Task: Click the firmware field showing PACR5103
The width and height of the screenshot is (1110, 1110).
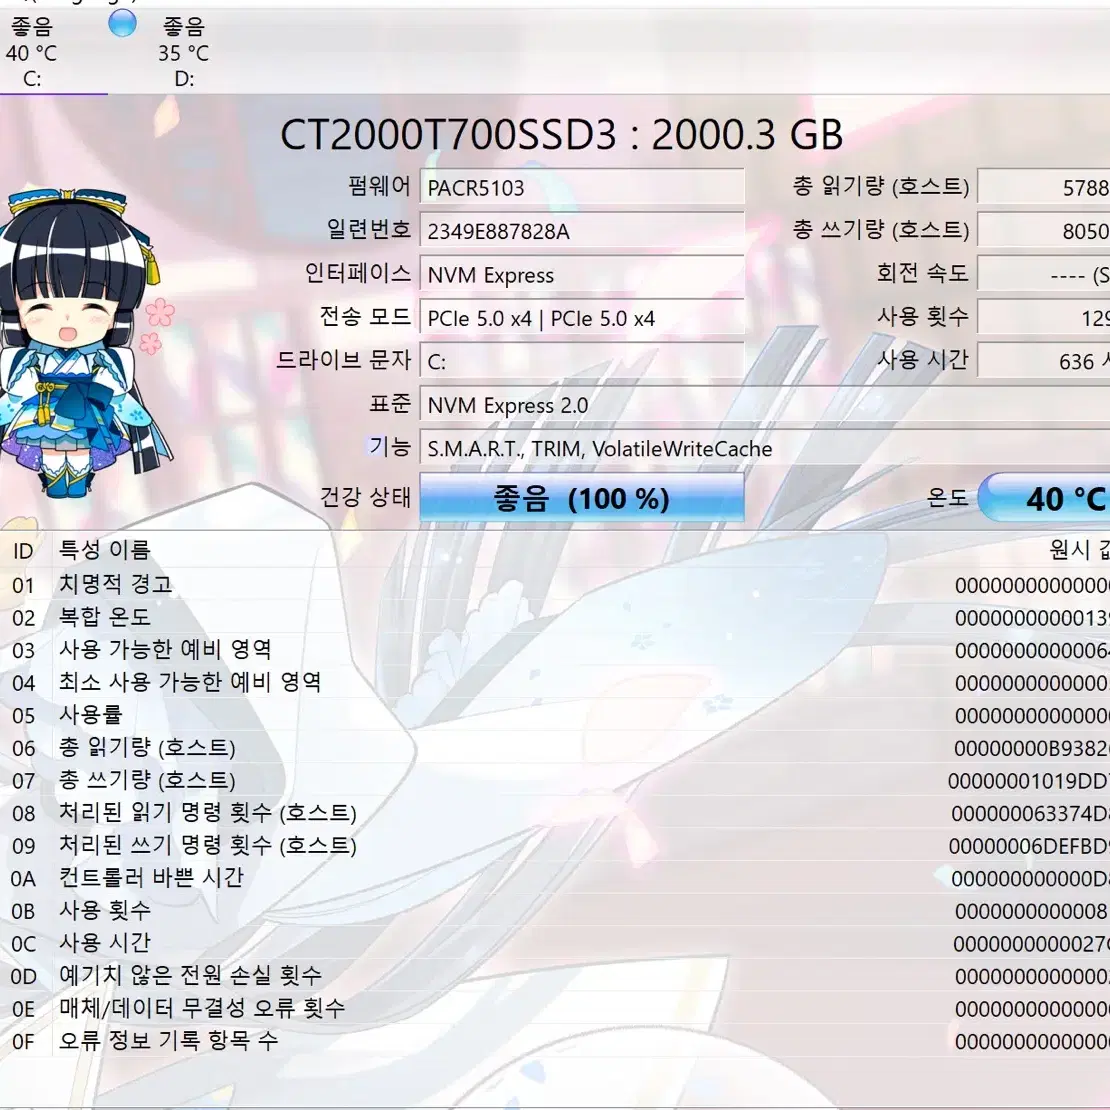Action: [x=581, y=188]
